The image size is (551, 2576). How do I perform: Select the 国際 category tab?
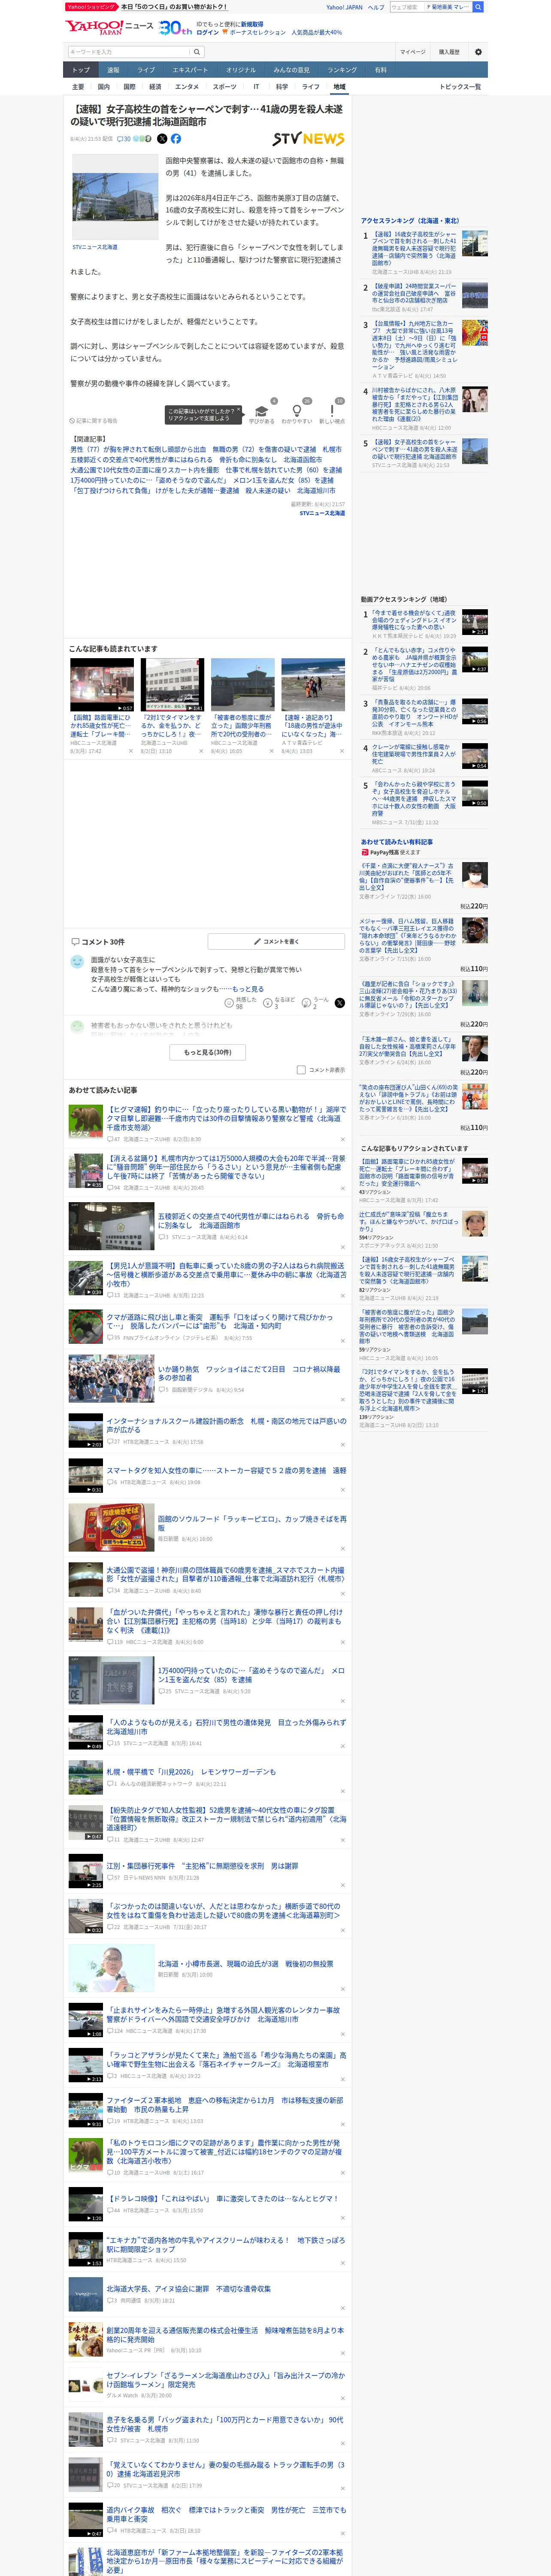pos(129,87)
